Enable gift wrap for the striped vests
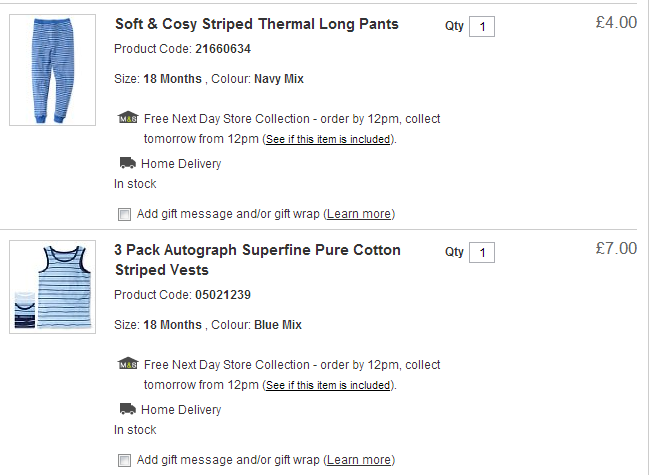651x475 pixels. (124, 460)
